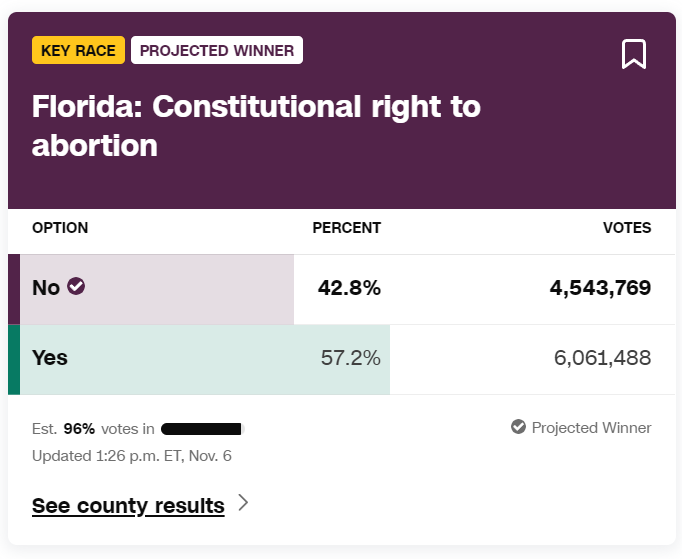
Task: Click the Projected Winner legend checkmark icon
Action: [x=518, y=427]
